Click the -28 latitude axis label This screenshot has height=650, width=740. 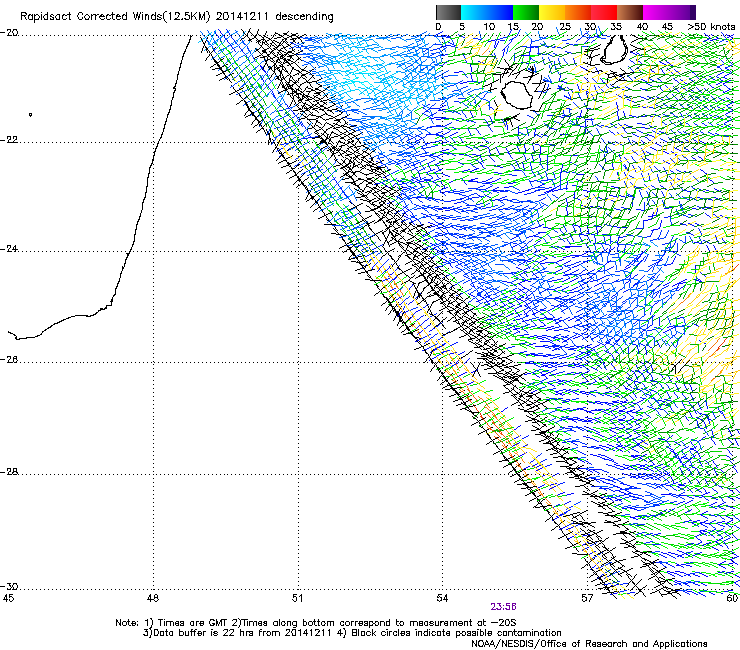click(10, 472)
